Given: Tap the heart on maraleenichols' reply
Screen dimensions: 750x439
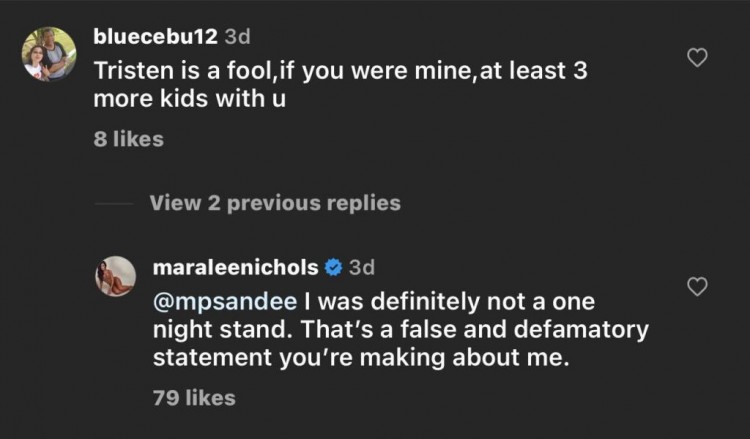Looking at the screenshot, I should tap(699, 288).
